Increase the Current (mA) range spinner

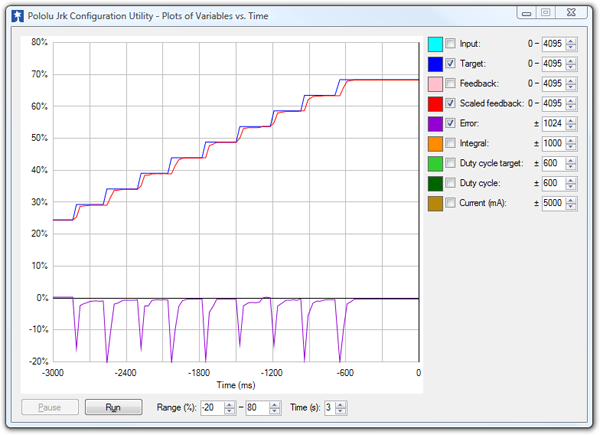click(571, 200)
